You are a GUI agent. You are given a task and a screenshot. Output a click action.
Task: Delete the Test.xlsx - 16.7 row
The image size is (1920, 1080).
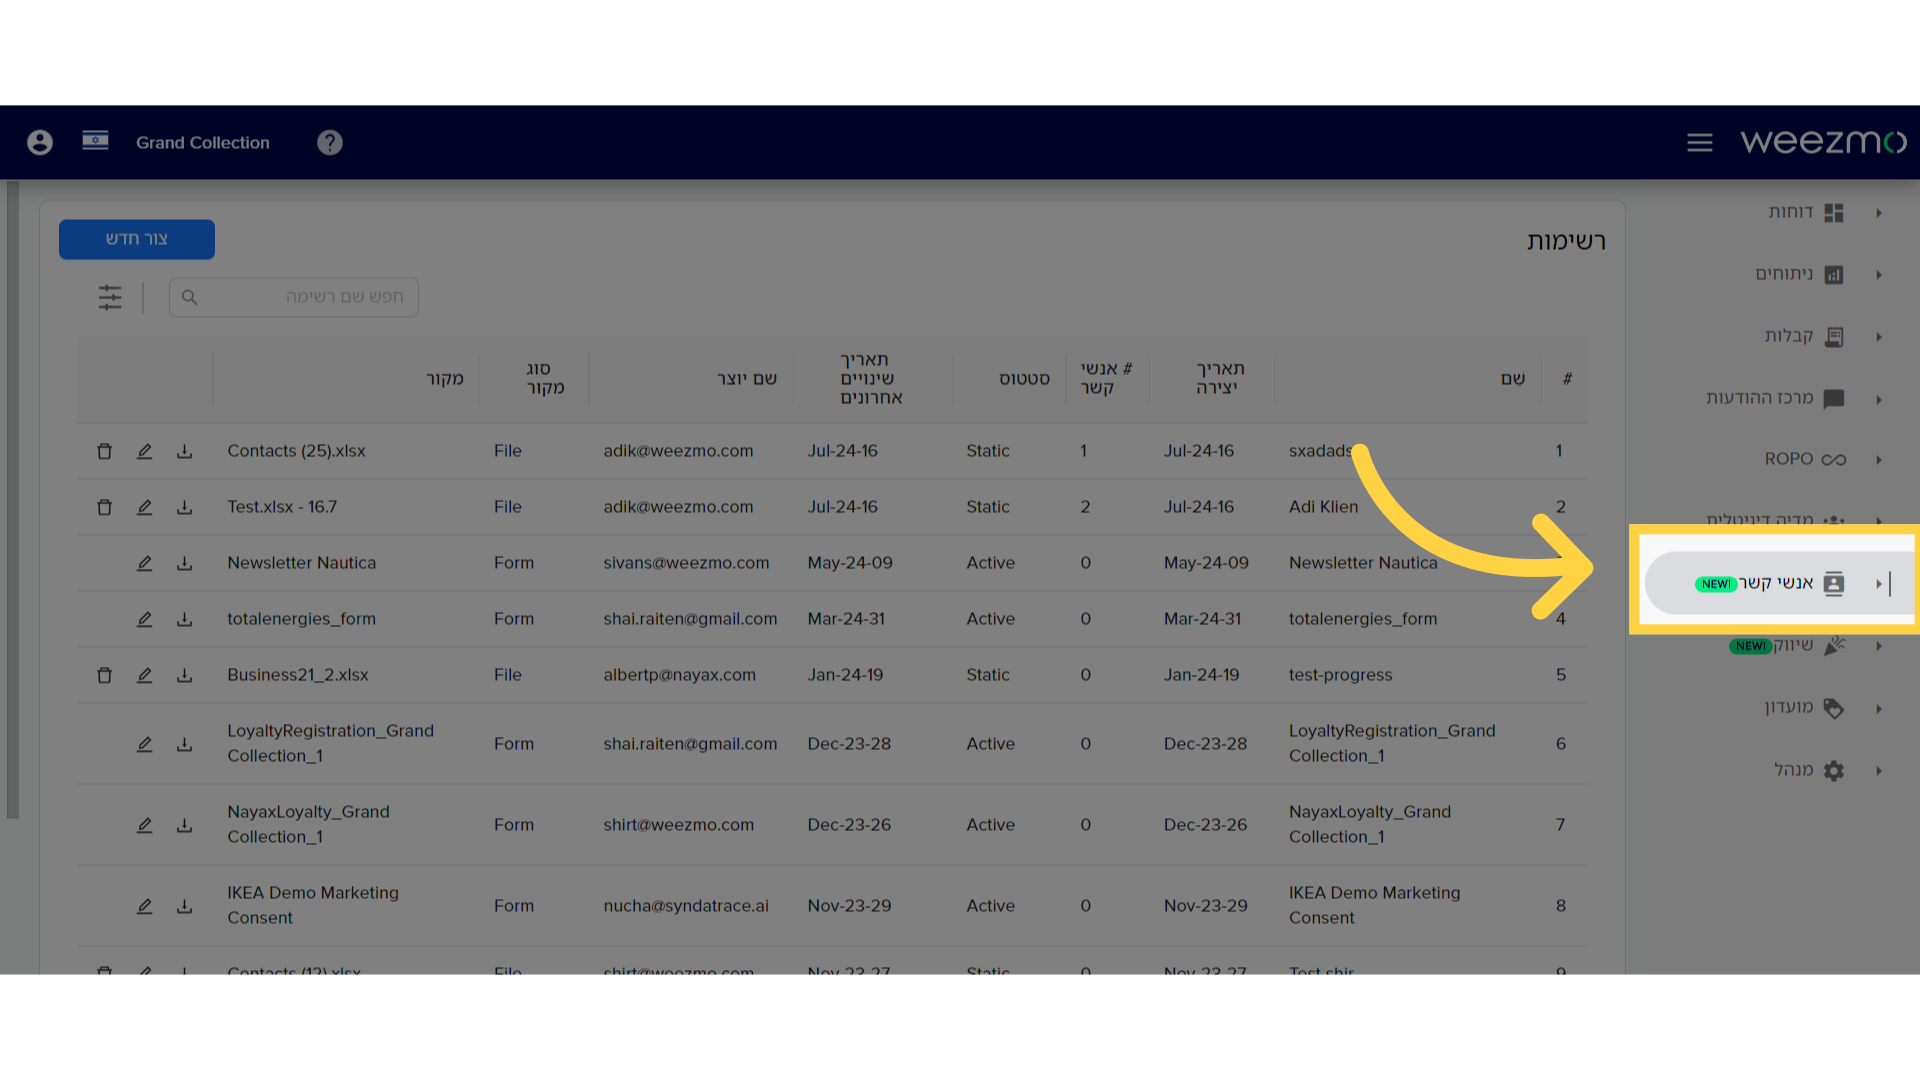(x=104, y=507)
